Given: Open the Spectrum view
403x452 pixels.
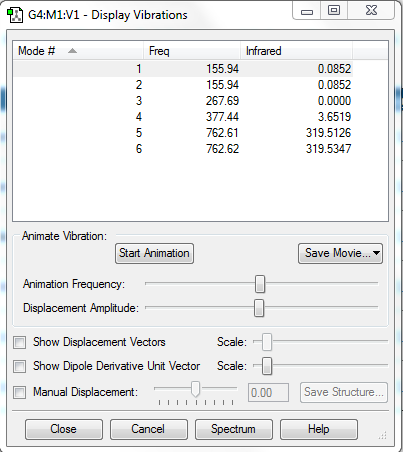Looking at the screenshot, I should point(234,429).
